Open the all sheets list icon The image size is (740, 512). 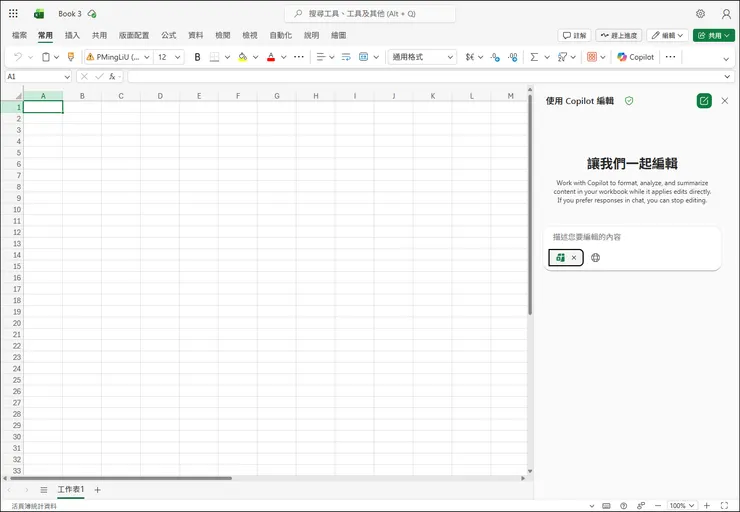(44, 490)
